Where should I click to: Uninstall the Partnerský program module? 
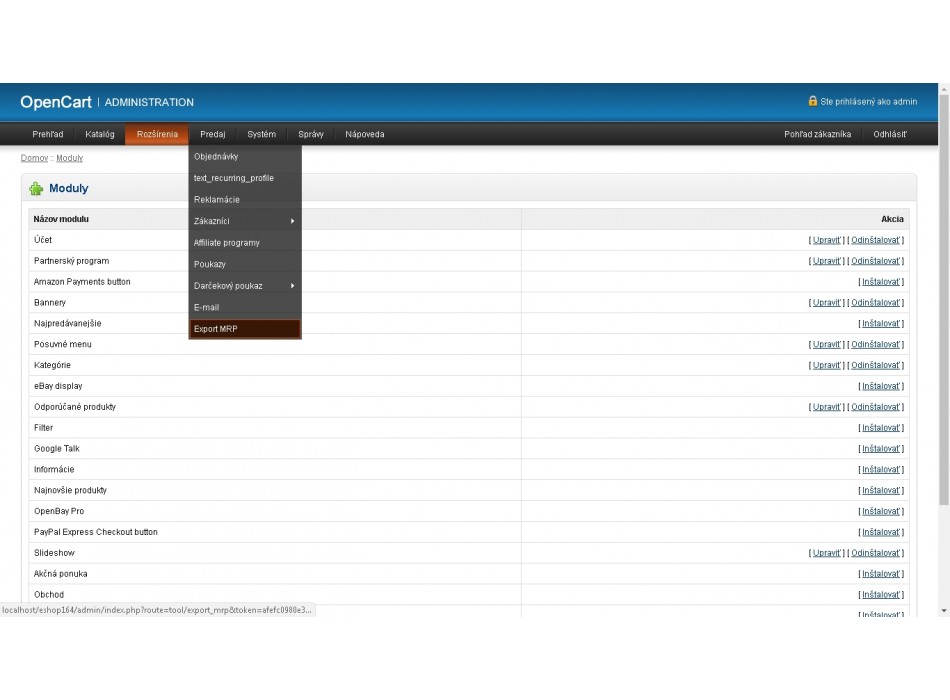(x=875, y=261)
